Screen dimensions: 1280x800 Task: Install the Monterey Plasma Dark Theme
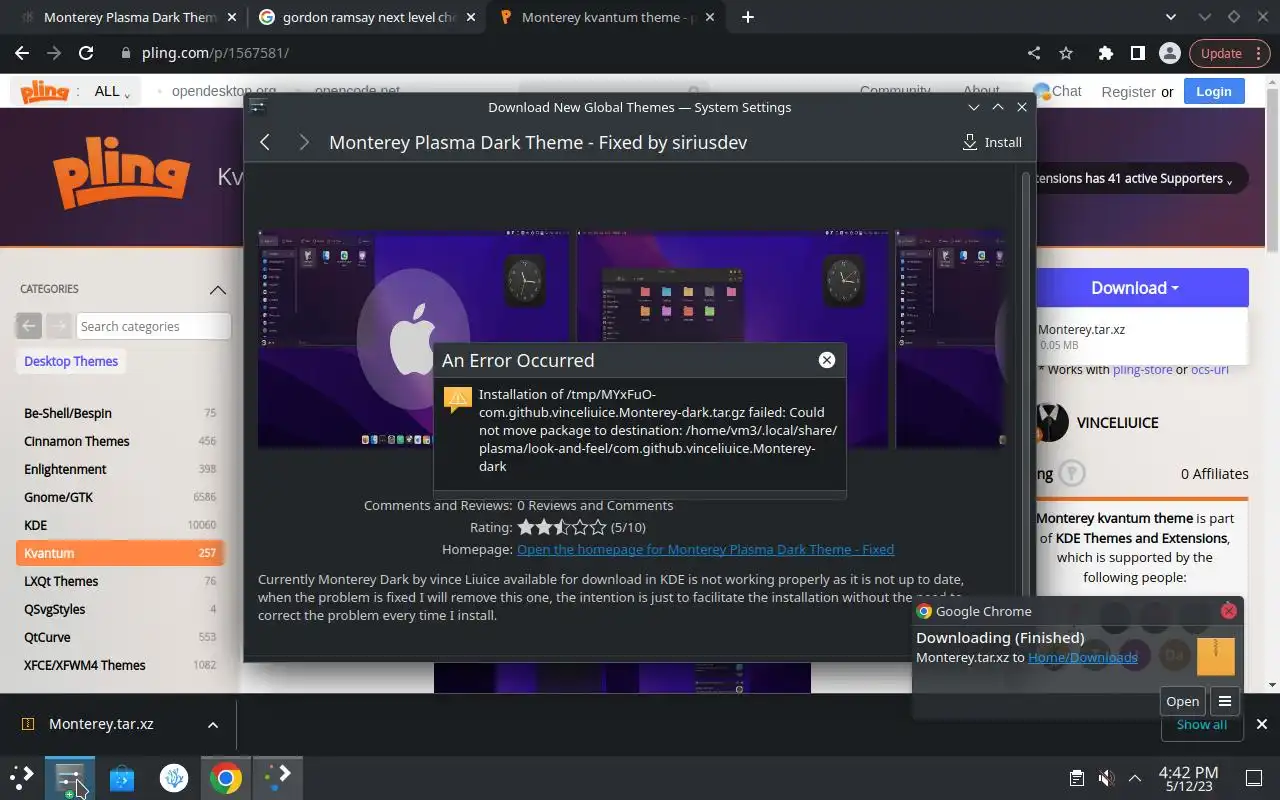[992, 142]
